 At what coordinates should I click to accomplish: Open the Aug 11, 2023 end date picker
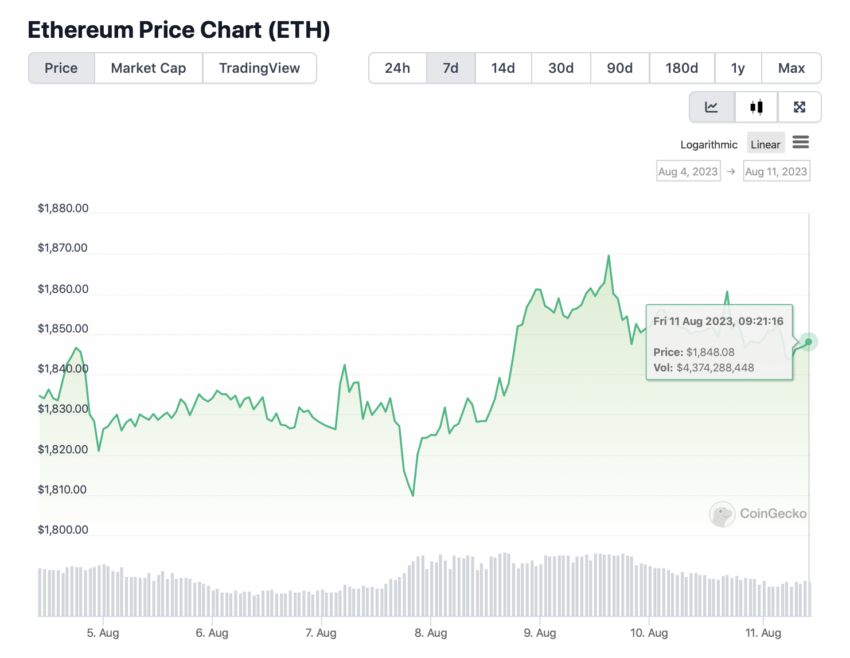pos(776,171)
